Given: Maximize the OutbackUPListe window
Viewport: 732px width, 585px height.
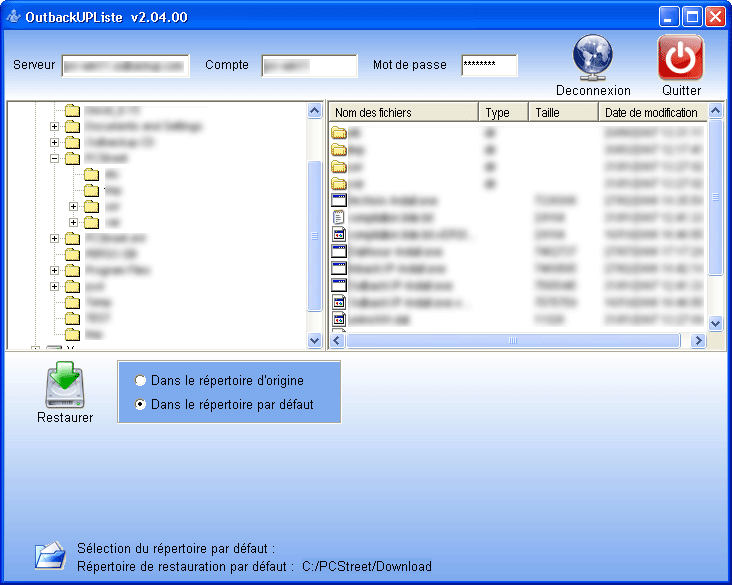Looking at the screenshot, I should pyautogui.click(x=692, y=17).
